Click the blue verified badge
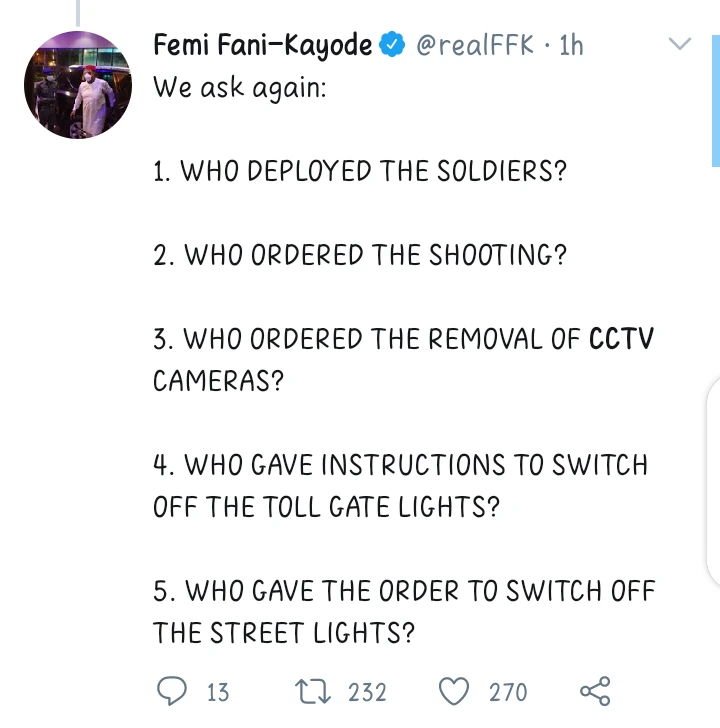Screen dimensions: 720x728 point(393,46)
